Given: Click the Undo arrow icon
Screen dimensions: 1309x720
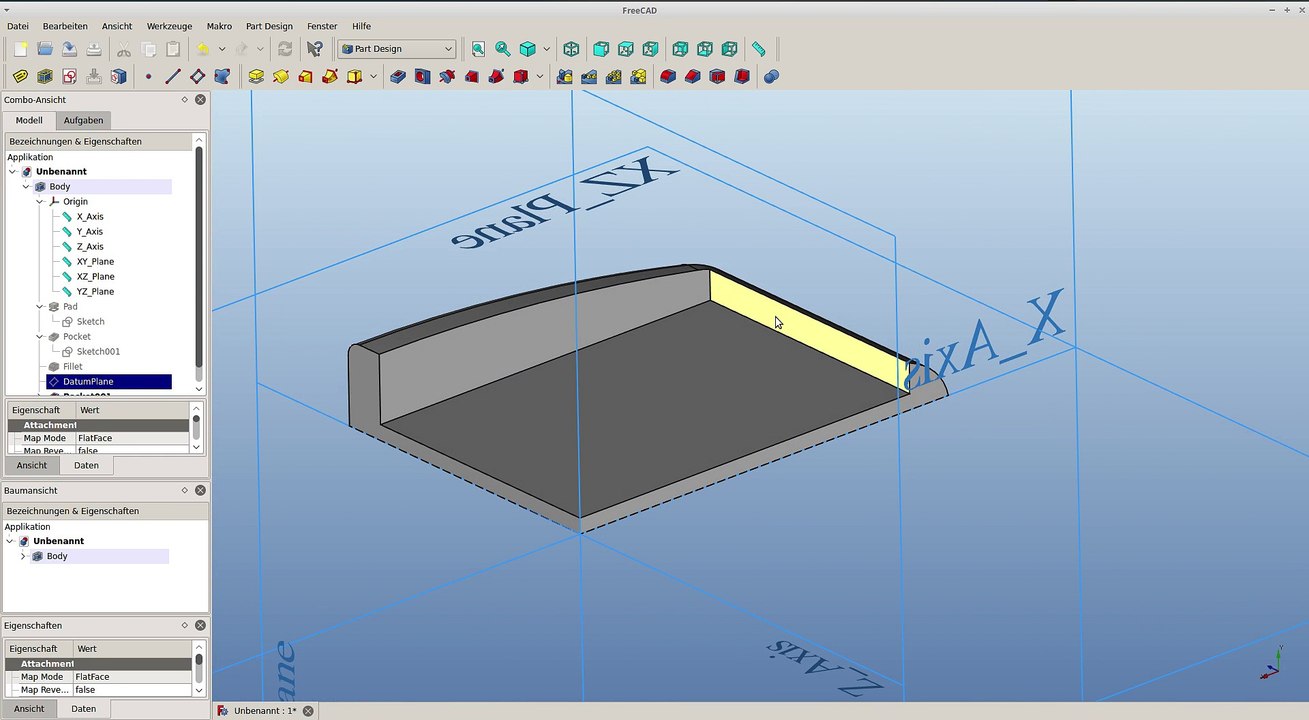Looking at the screenshot, I should tap(203, 49).
